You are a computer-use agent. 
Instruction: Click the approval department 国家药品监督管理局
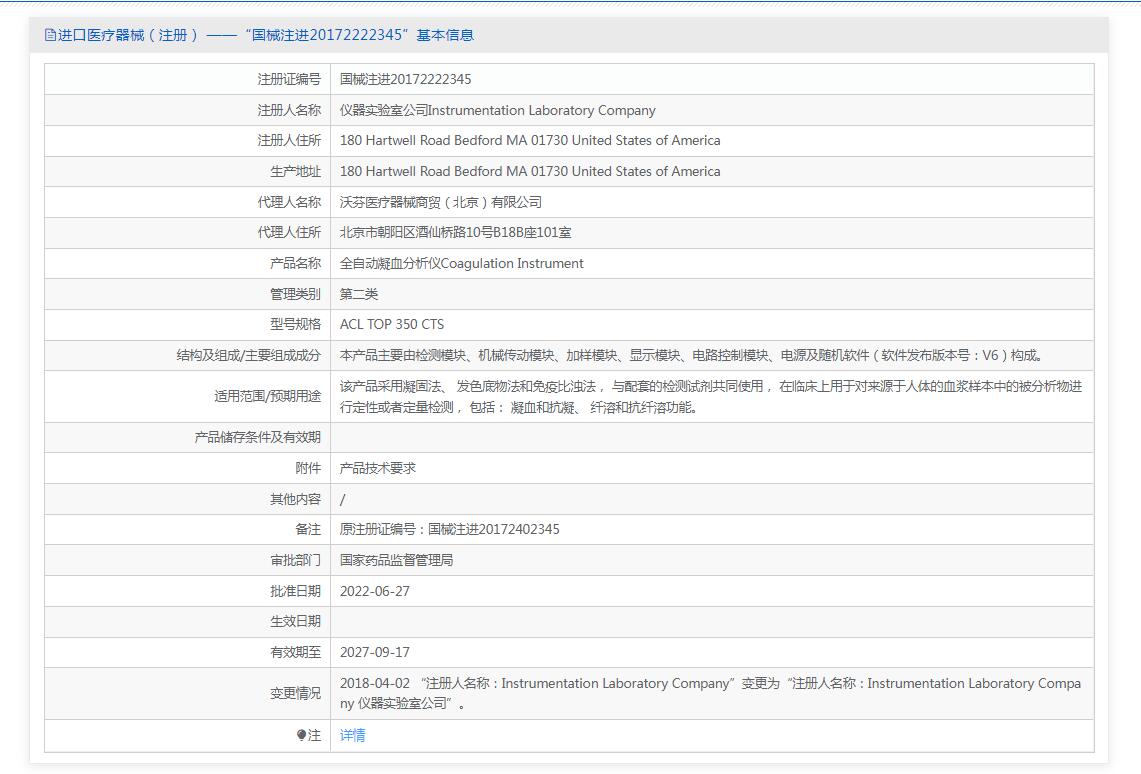396,560
